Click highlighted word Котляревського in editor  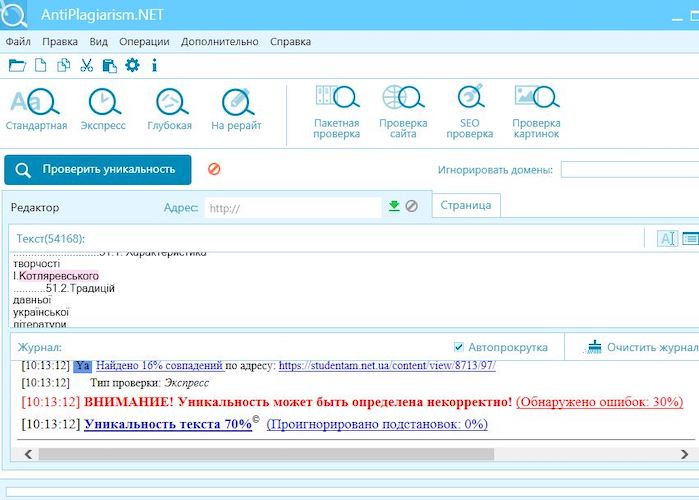[59, 276]
